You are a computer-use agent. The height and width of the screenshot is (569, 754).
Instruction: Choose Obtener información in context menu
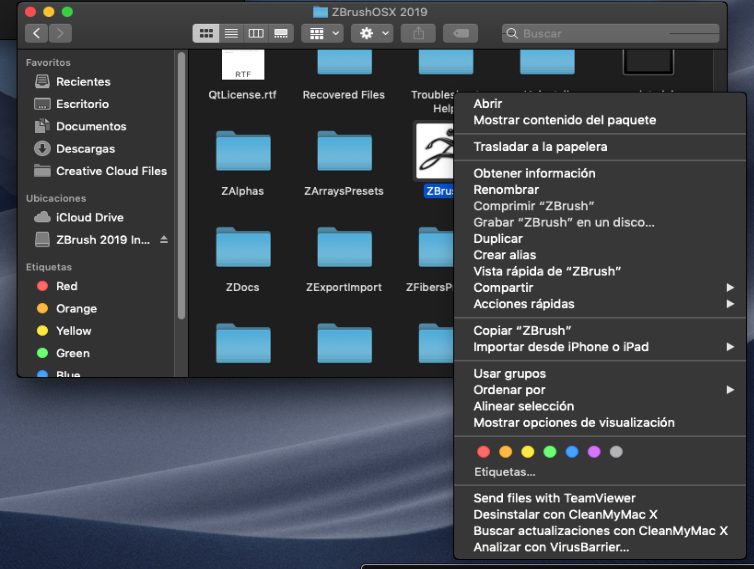pos(600,173)
